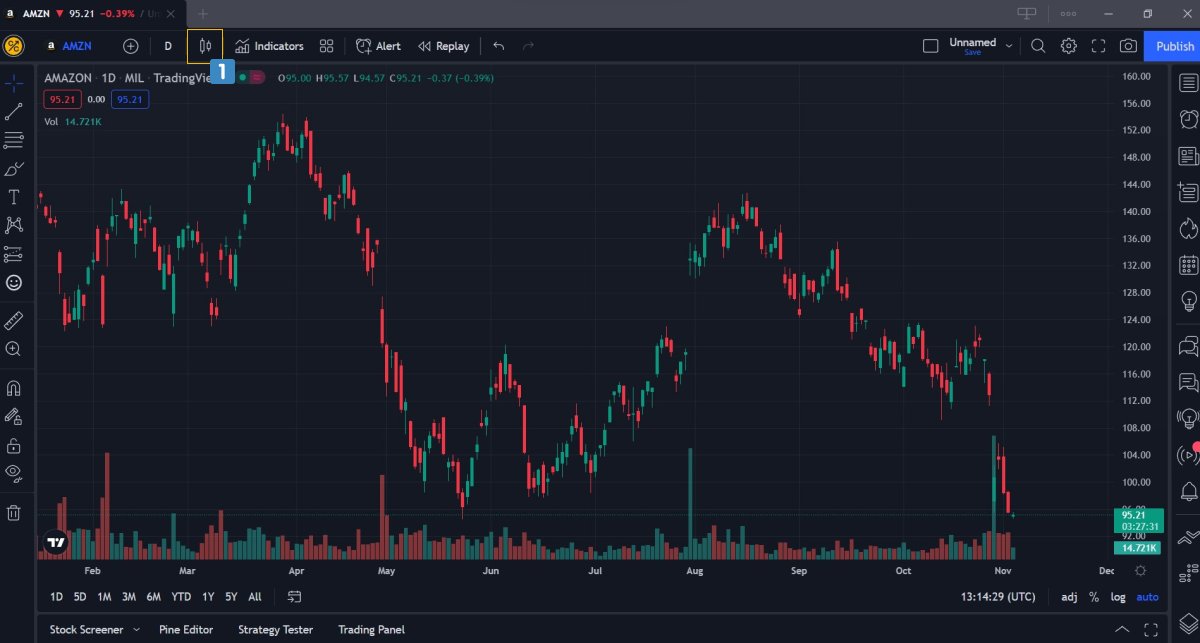Toggle auto scale
The height and width of the screenshot is (643, 1200).
pyautogui.click(x=1147, y=597)
